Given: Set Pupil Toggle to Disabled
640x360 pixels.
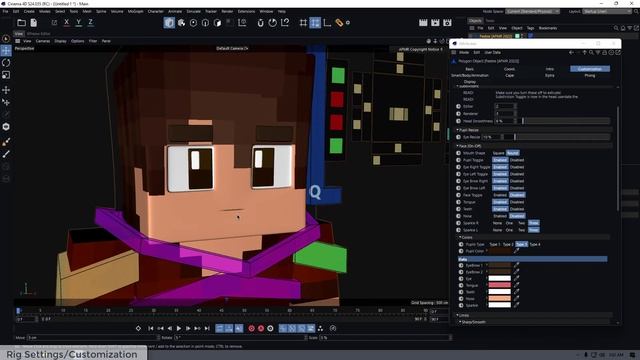Looking at the screenshot, I should pyautogui.click(x=517, y=160).
